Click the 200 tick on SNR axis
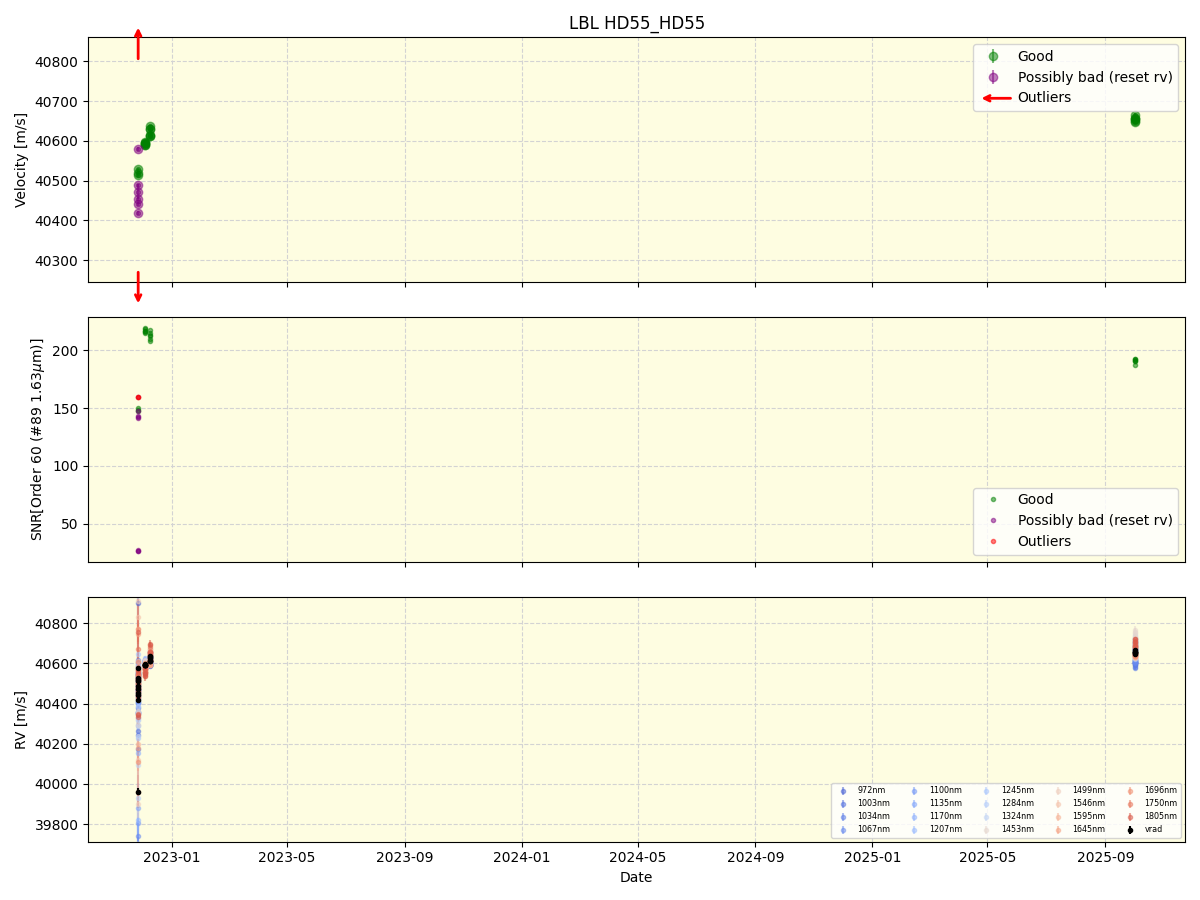 point(66,351)
